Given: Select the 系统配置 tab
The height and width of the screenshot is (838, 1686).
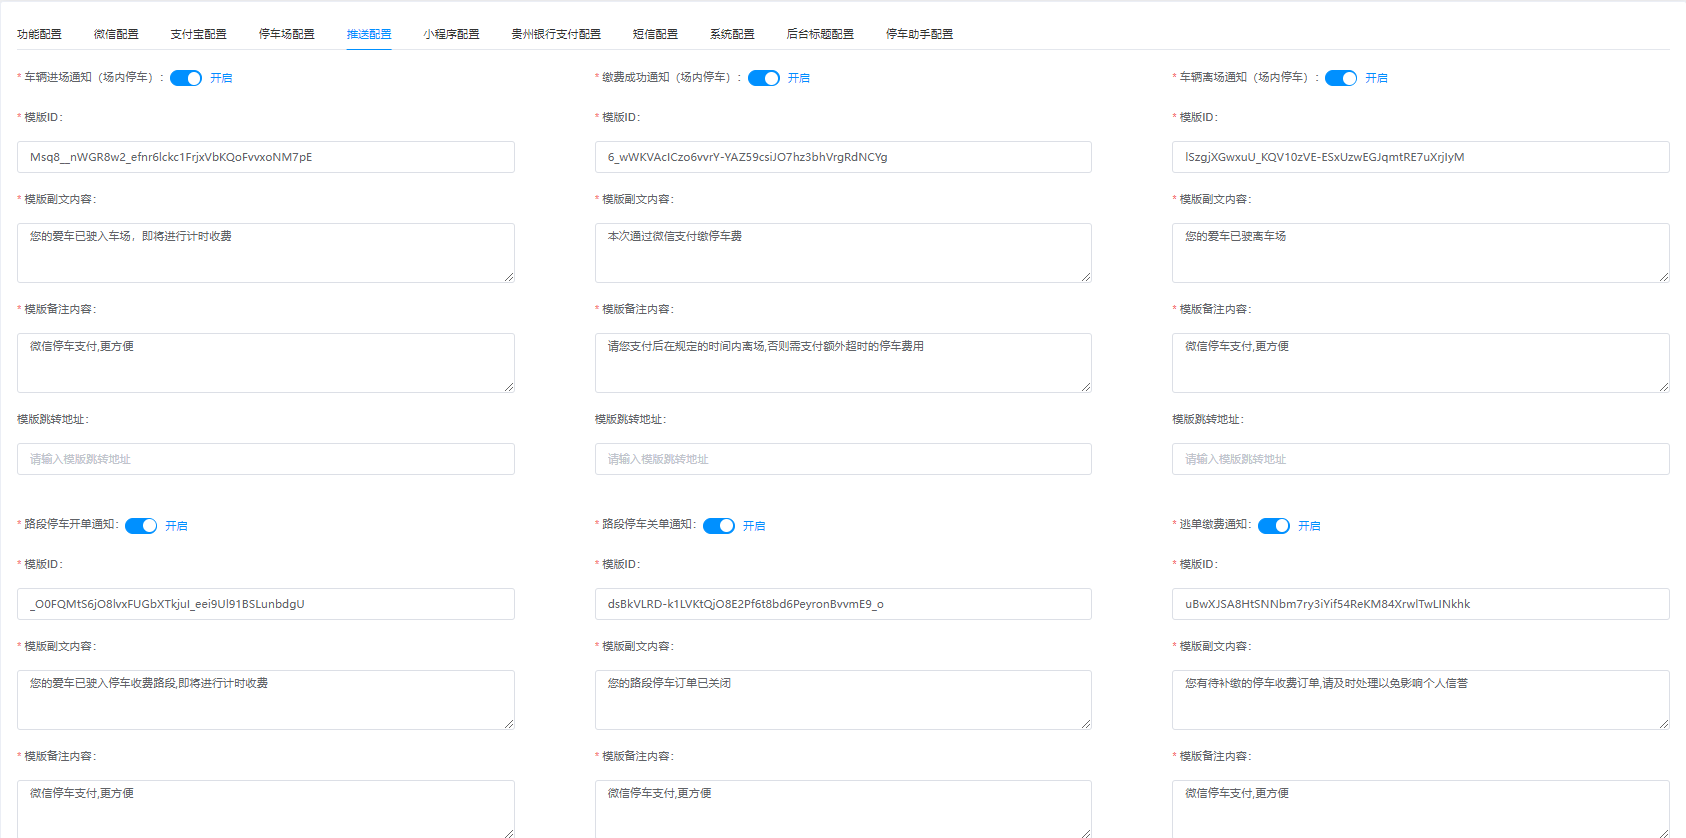Looking at the screenshot, I should point(732,34).
